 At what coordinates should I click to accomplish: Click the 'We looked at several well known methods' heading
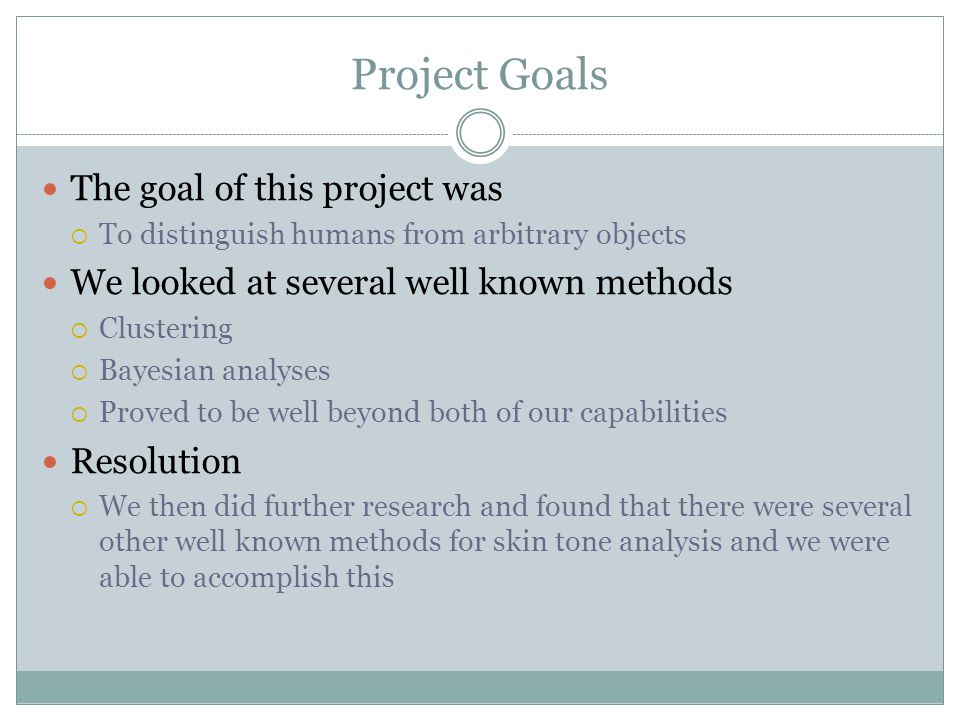(401, 282)
